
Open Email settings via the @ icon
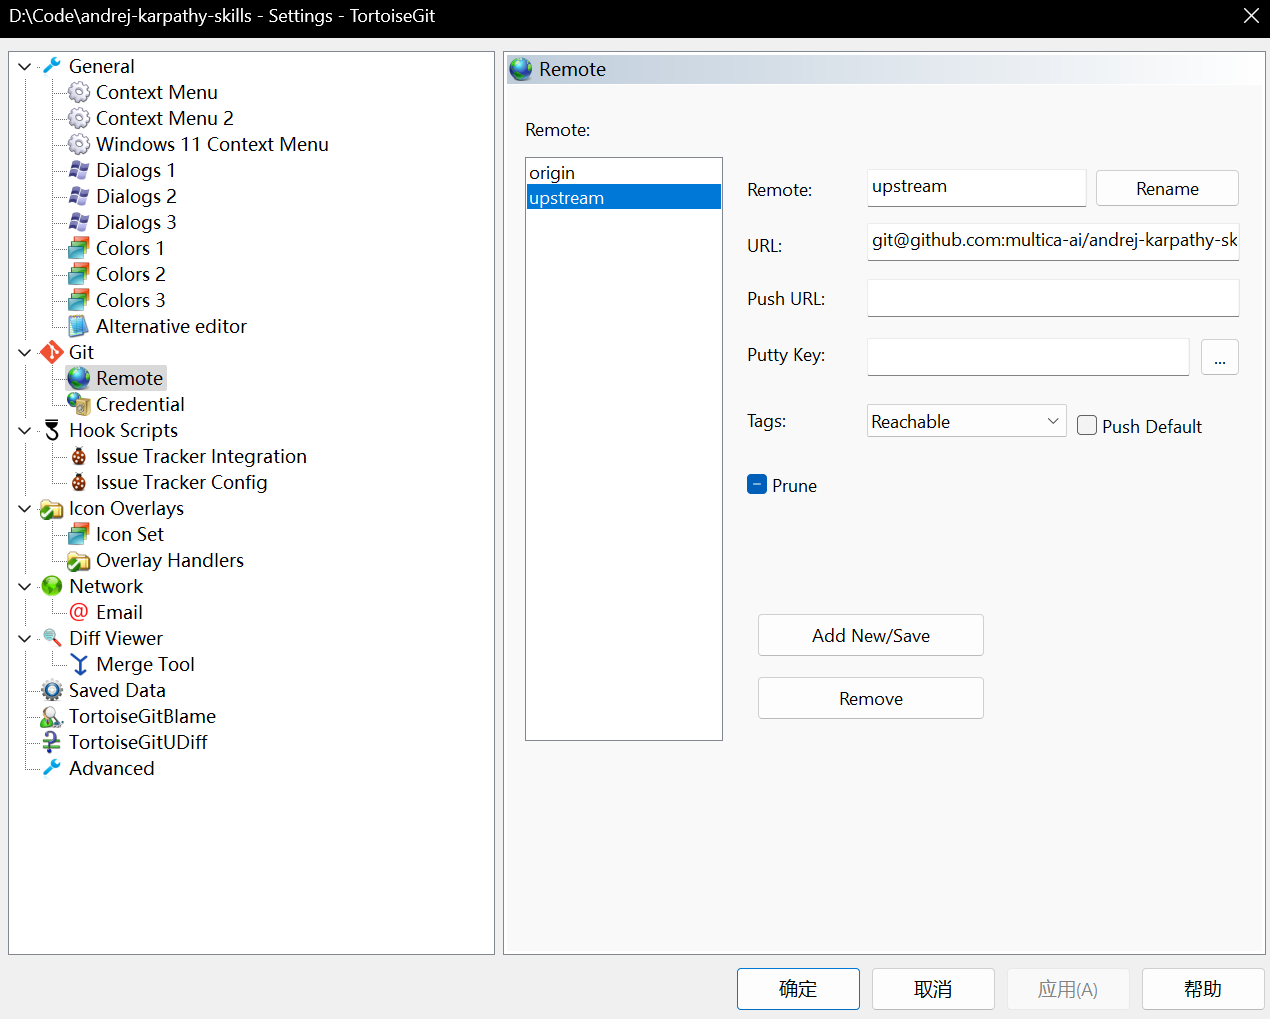[x=79, y=612]
